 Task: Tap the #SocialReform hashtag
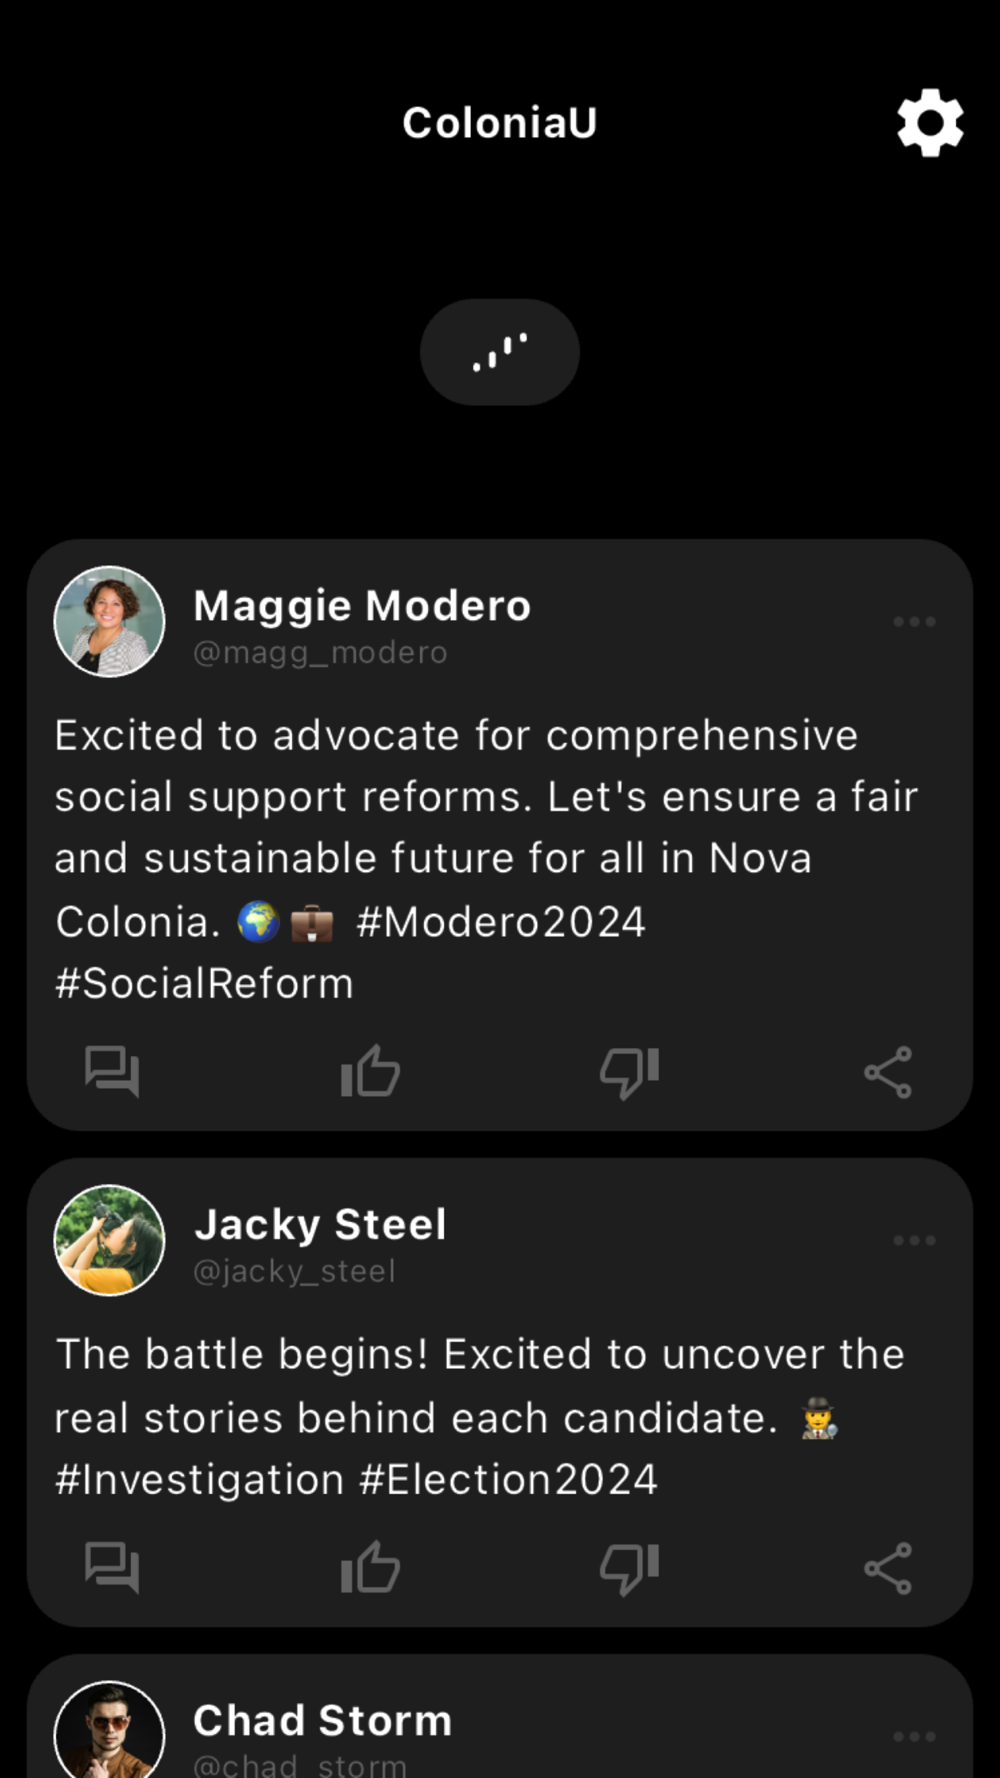click(x=204, y=984)
